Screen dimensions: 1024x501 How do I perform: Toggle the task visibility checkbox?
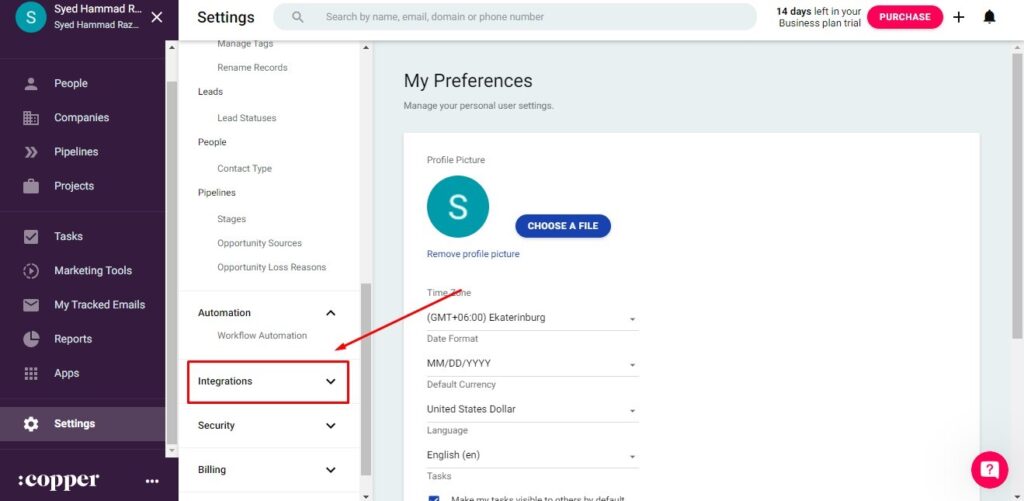434,498
